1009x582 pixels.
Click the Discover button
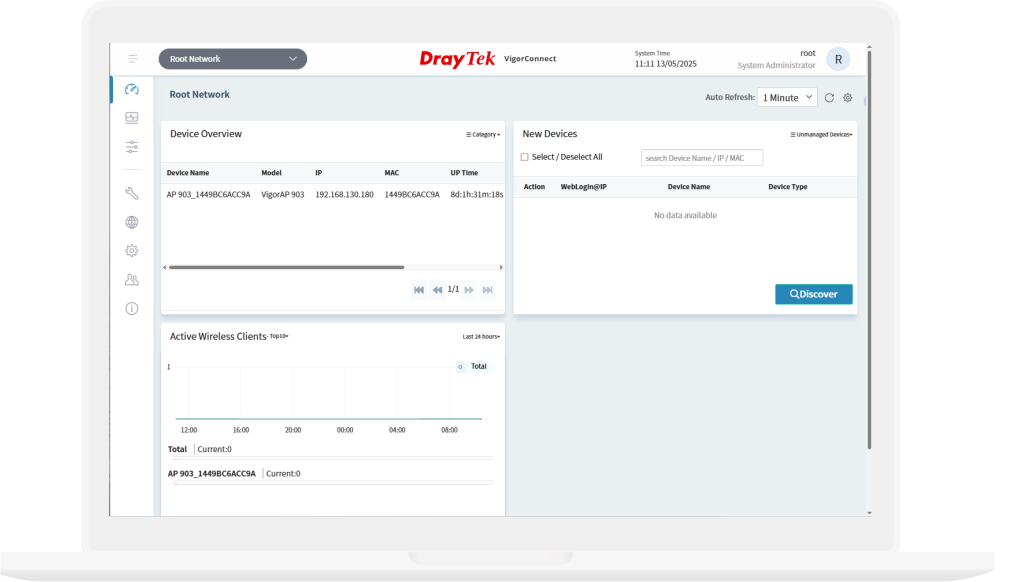(813, 294)
